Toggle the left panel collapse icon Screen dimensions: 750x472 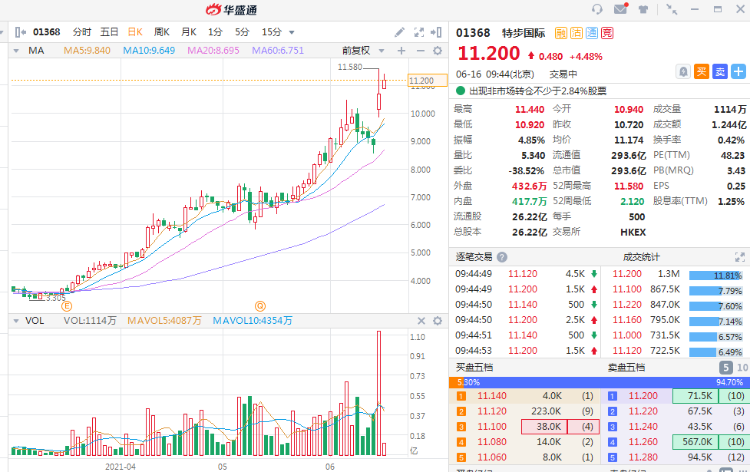point(20,32)
